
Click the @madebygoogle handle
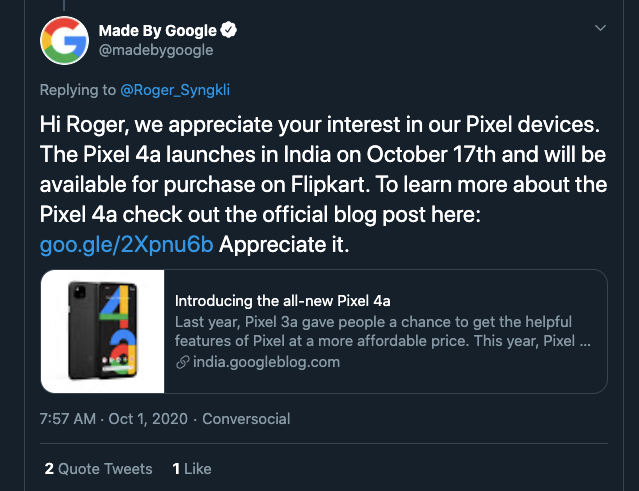pyautogui.click(x=155, y=50)
